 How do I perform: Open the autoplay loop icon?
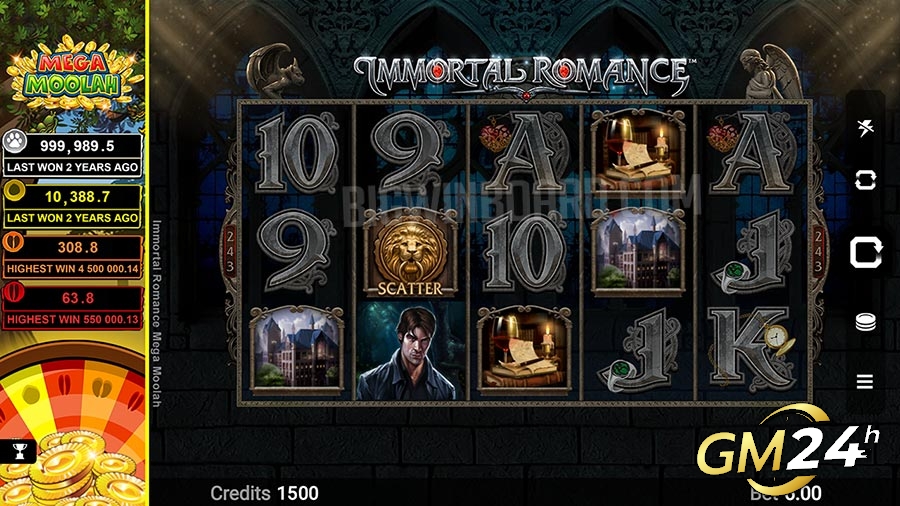pos(865,180)
